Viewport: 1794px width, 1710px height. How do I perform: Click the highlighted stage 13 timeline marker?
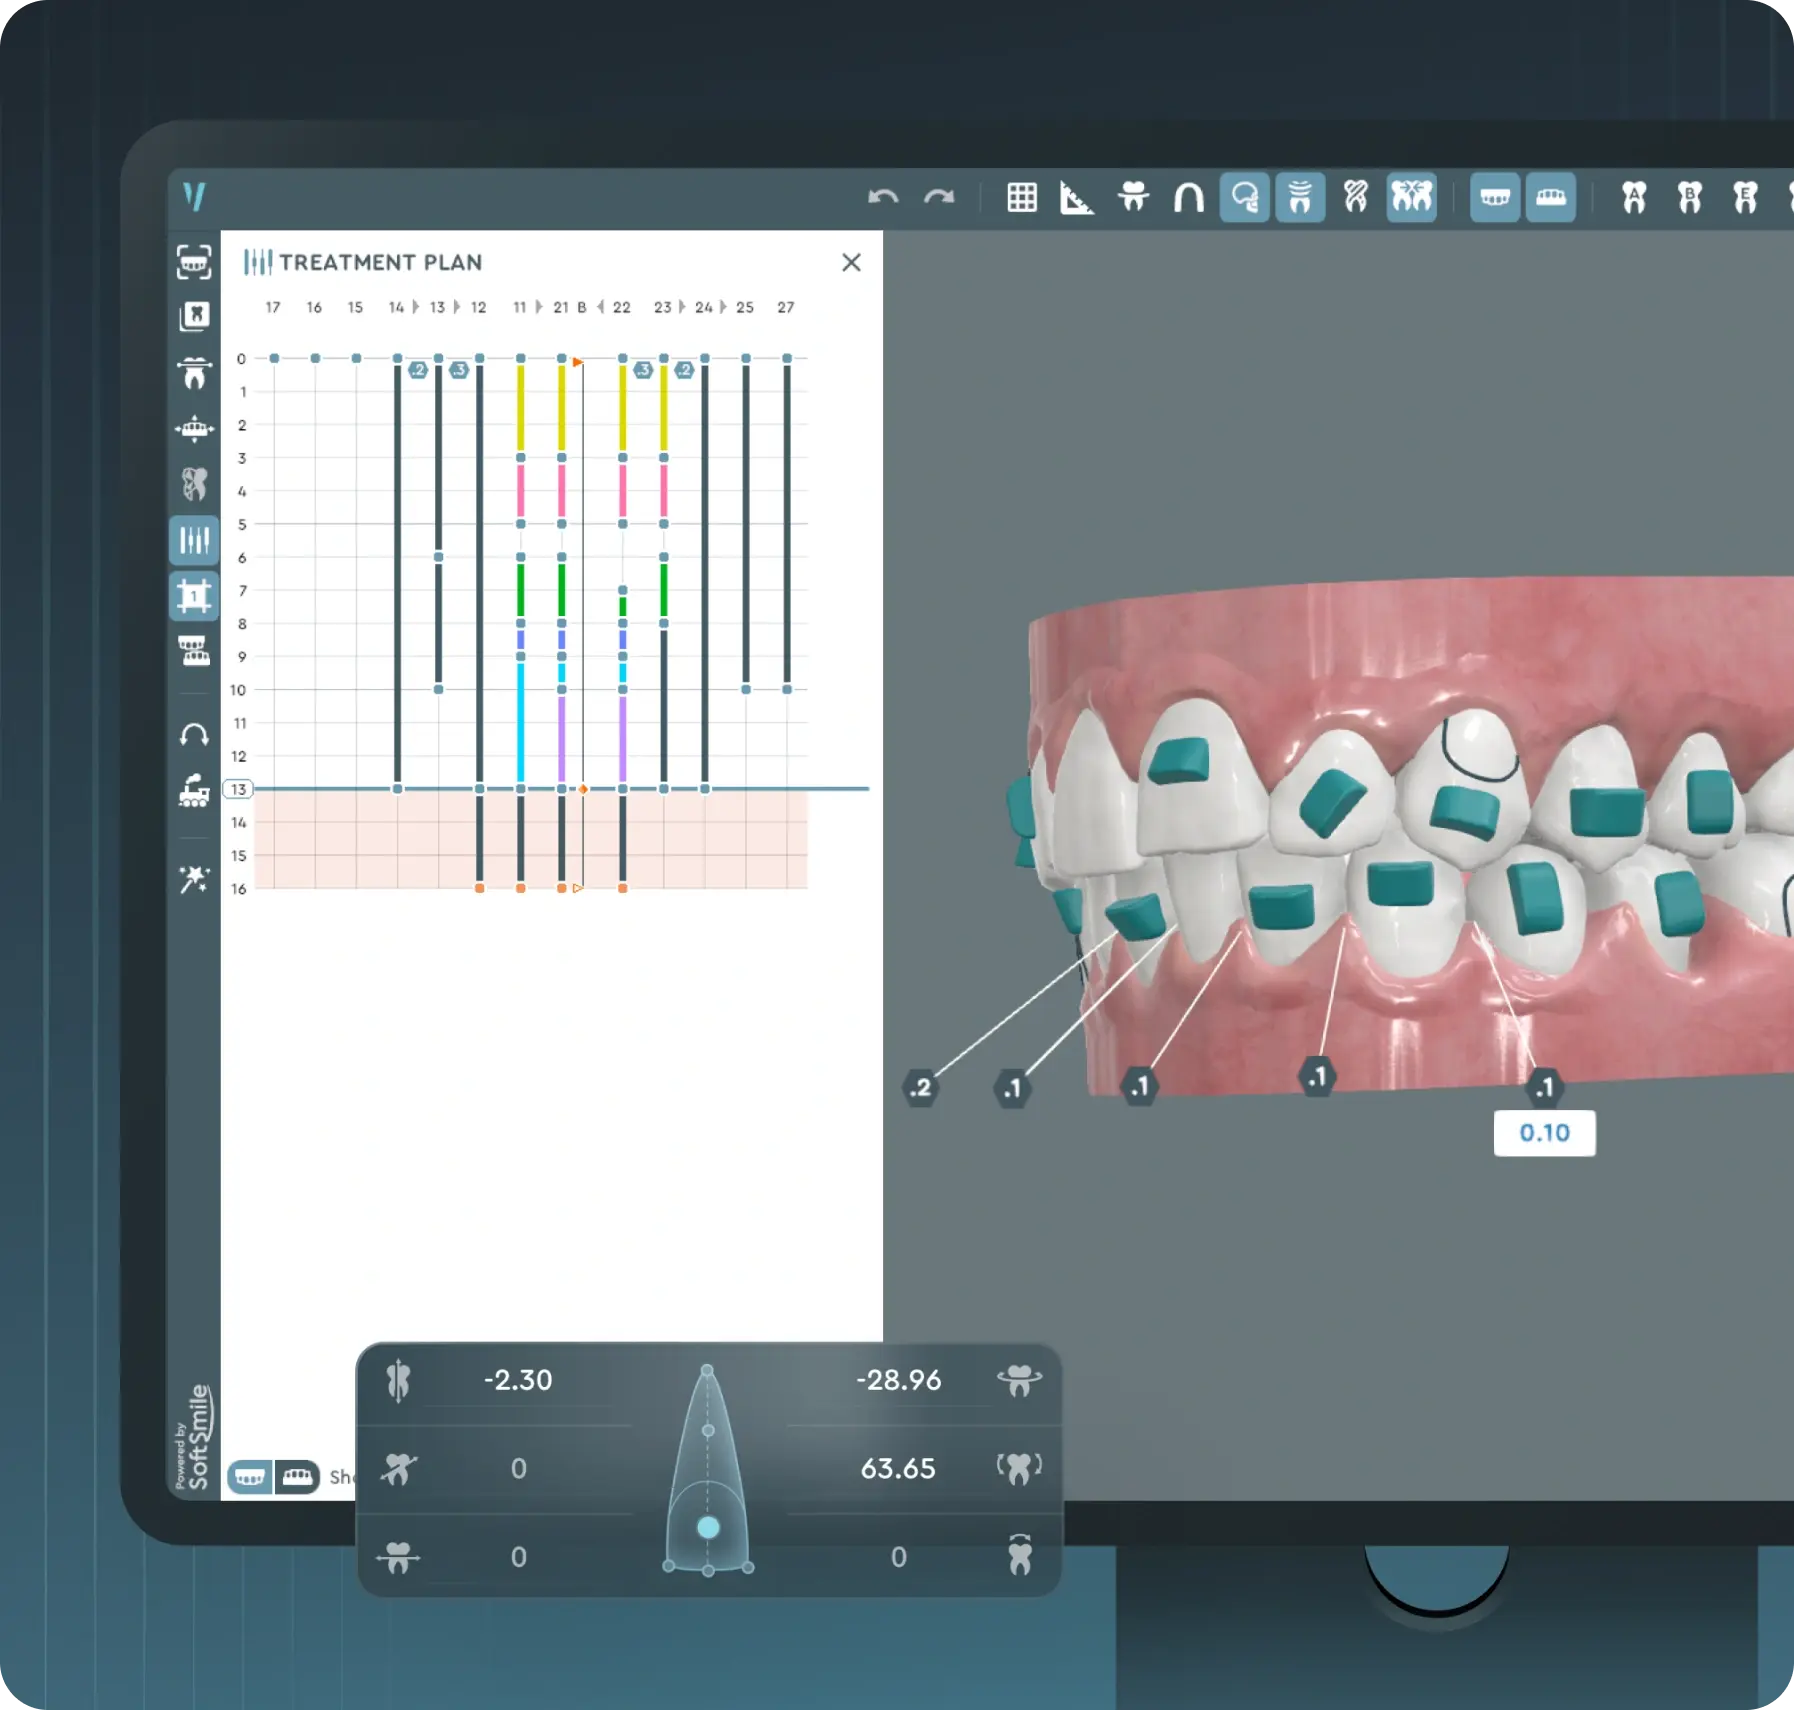238,789
